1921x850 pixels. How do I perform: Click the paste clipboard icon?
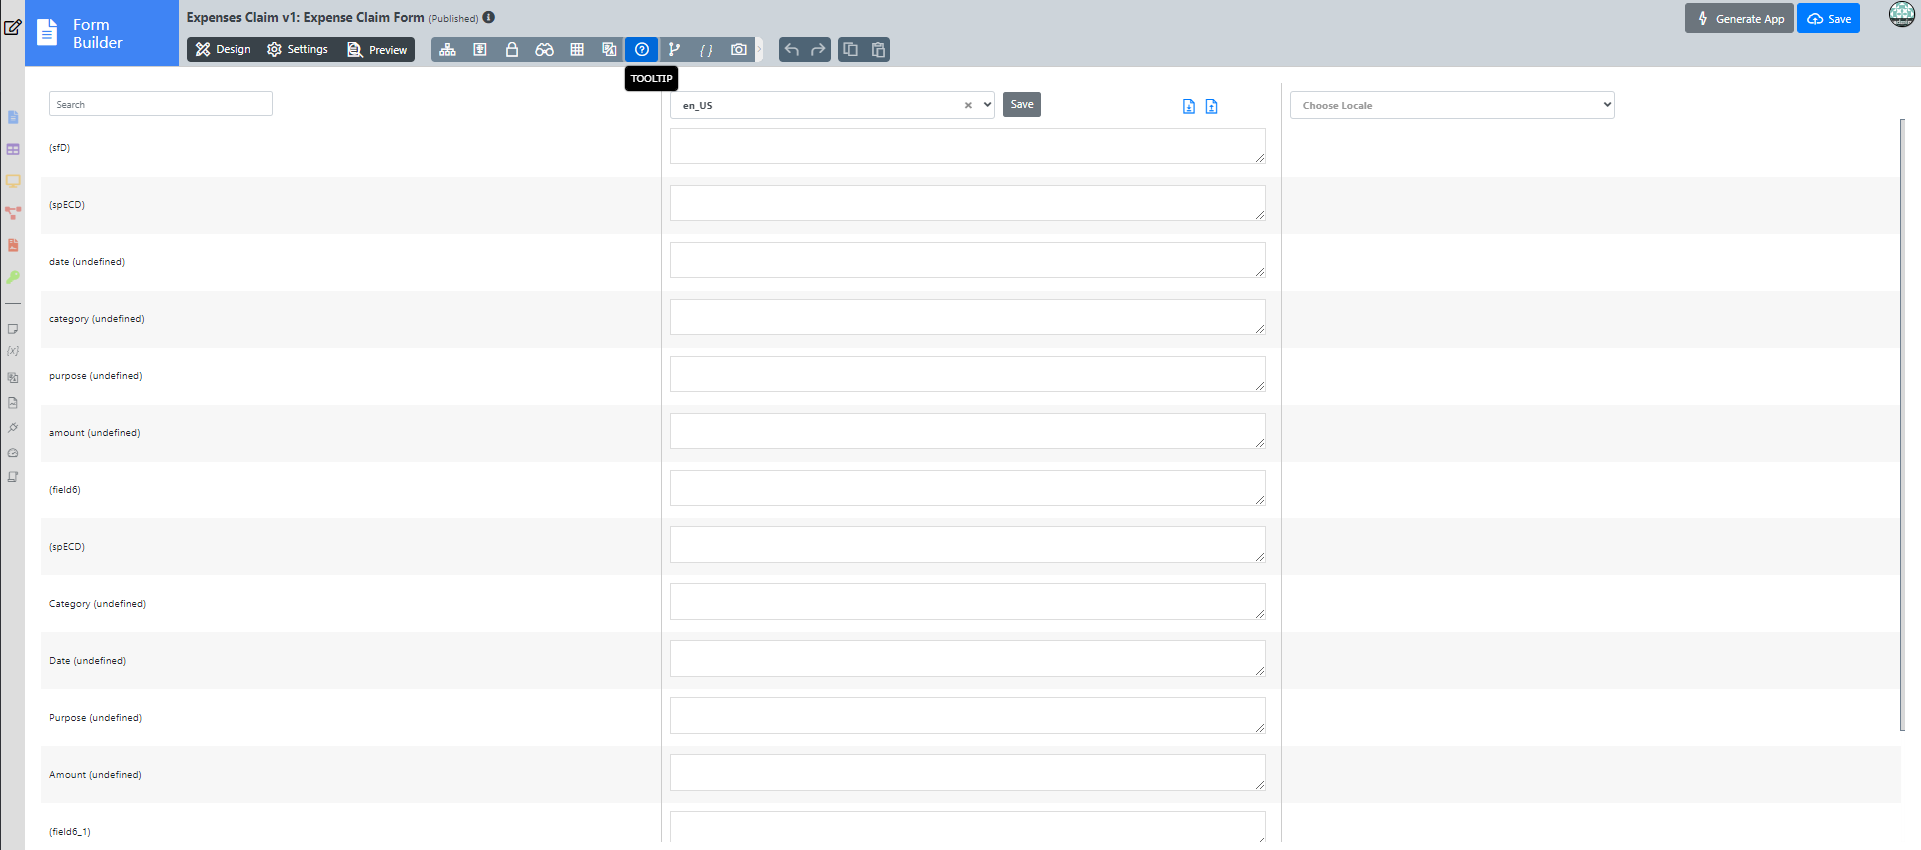(878, 50)
